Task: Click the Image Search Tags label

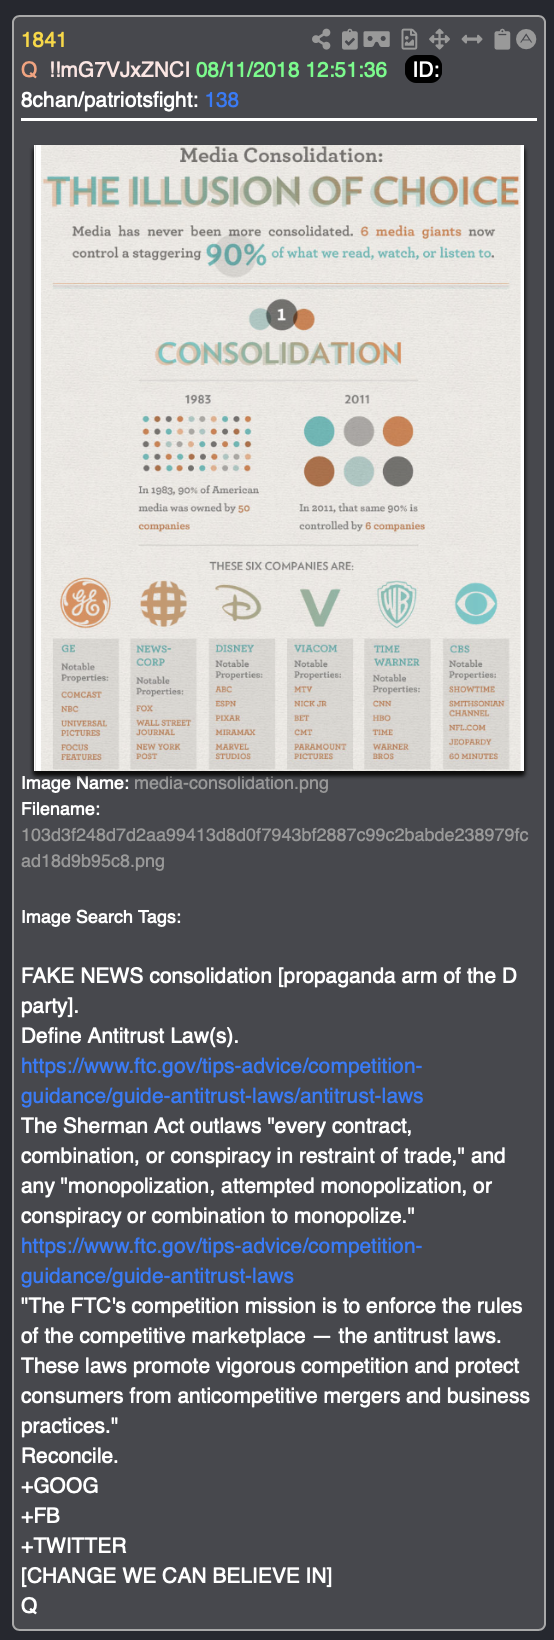Action: tap(101, 917)
